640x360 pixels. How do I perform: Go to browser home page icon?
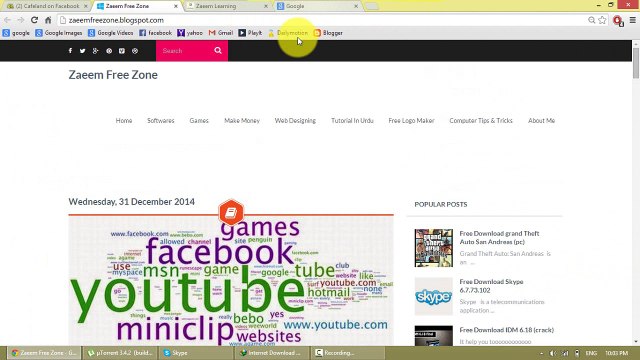[48, 20]
